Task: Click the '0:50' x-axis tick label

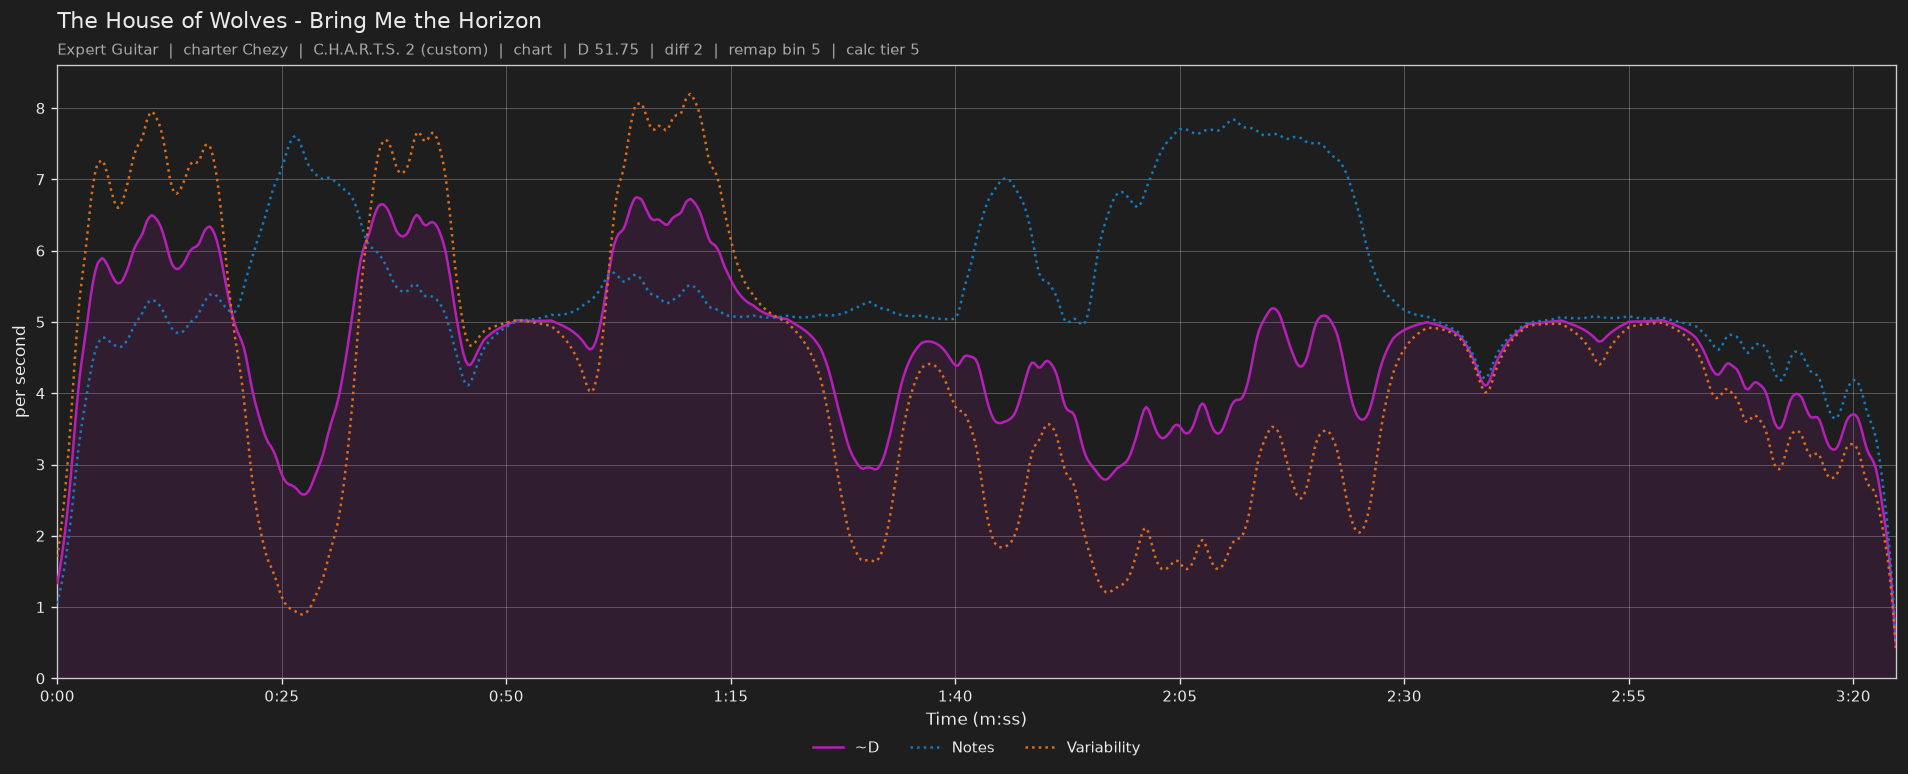Action: [506, 696]
